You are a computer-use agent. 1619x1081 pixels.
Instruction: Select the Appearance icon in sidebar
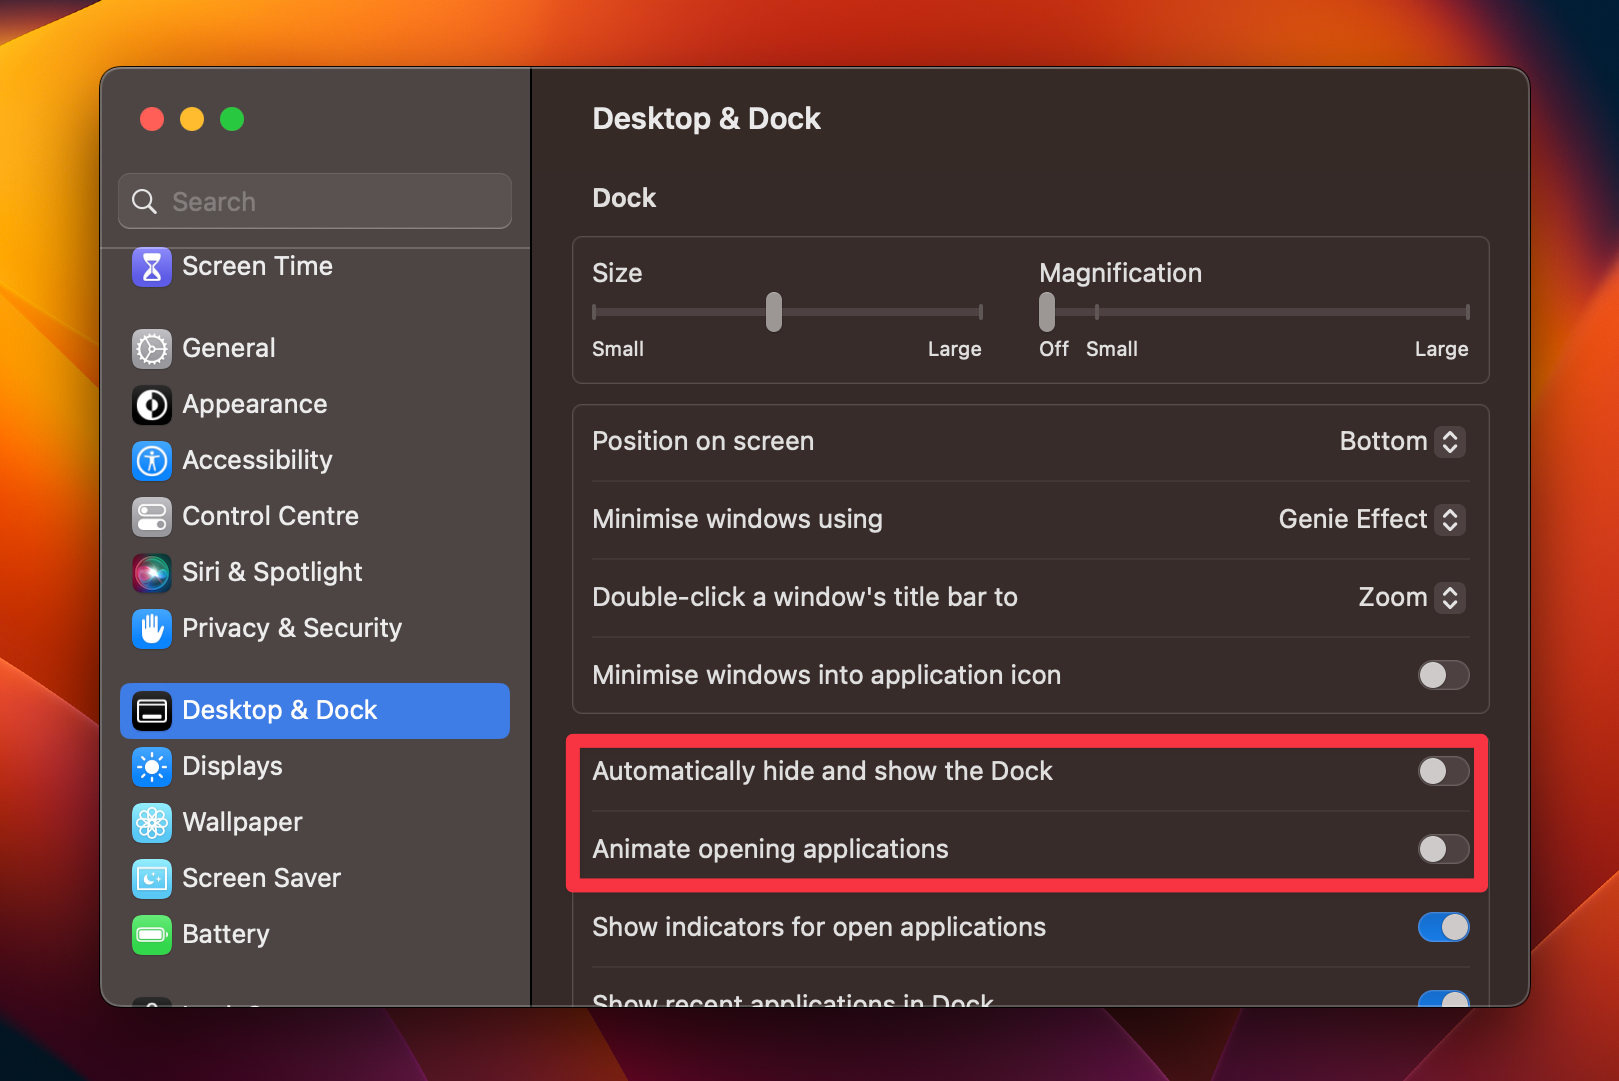pos(152,404)
